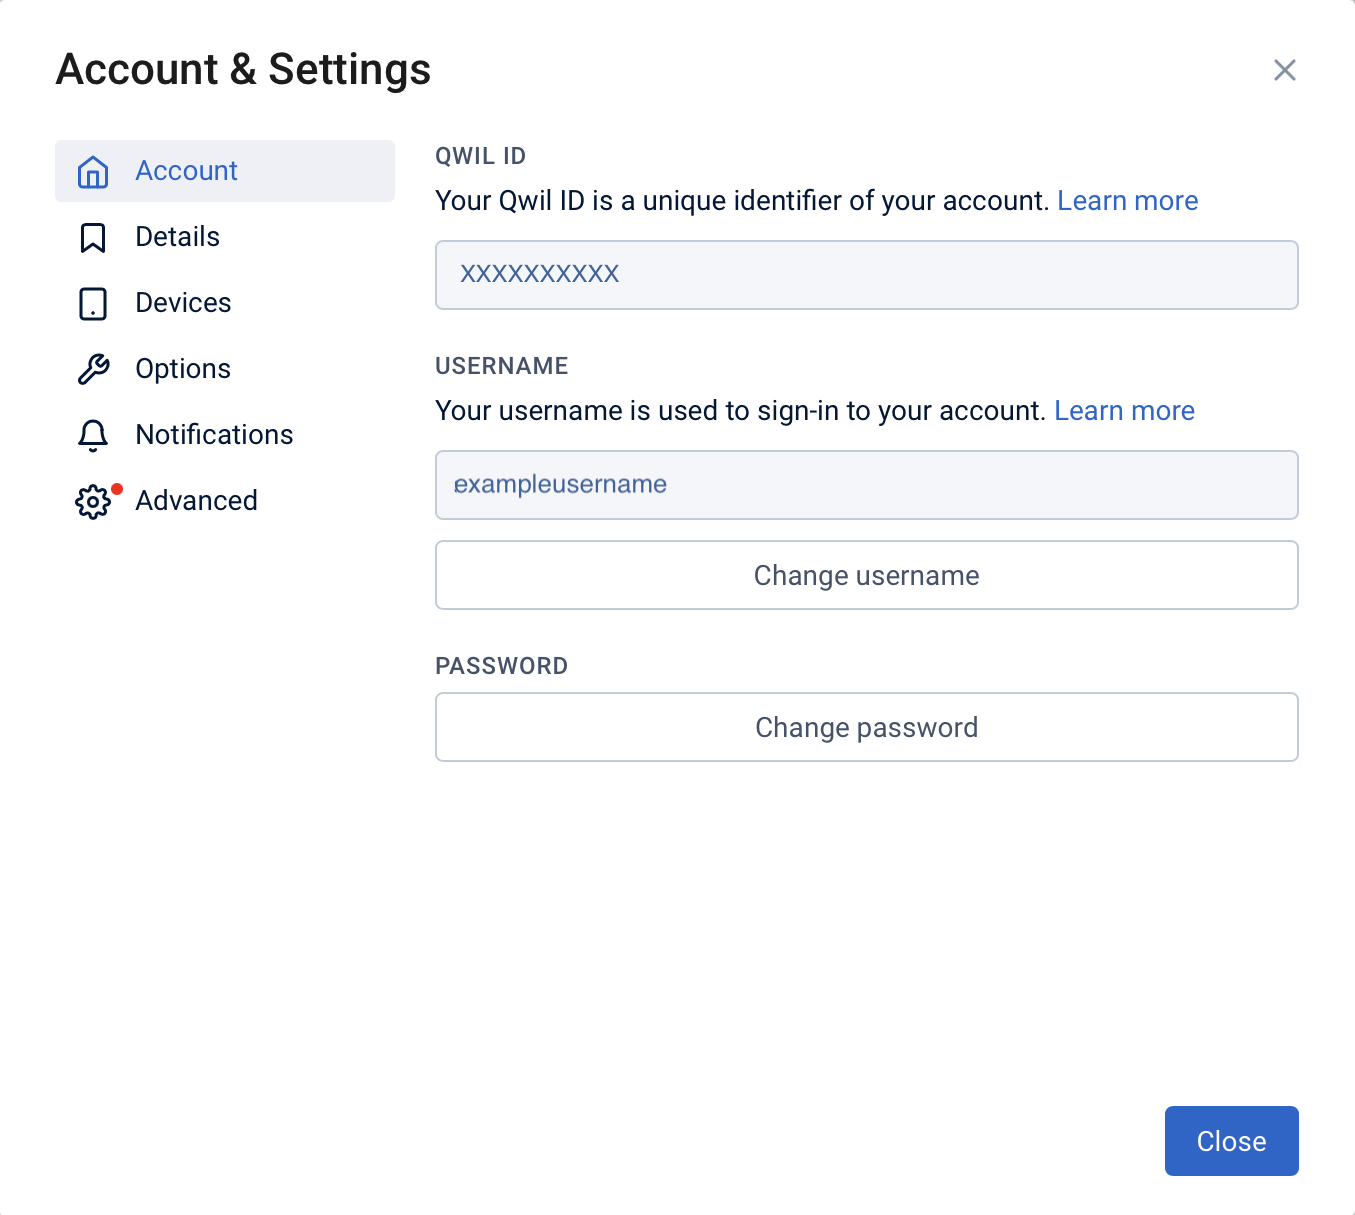
Task: Click the "QWIL ID" section heading
Action: click(x=481, y=156)
